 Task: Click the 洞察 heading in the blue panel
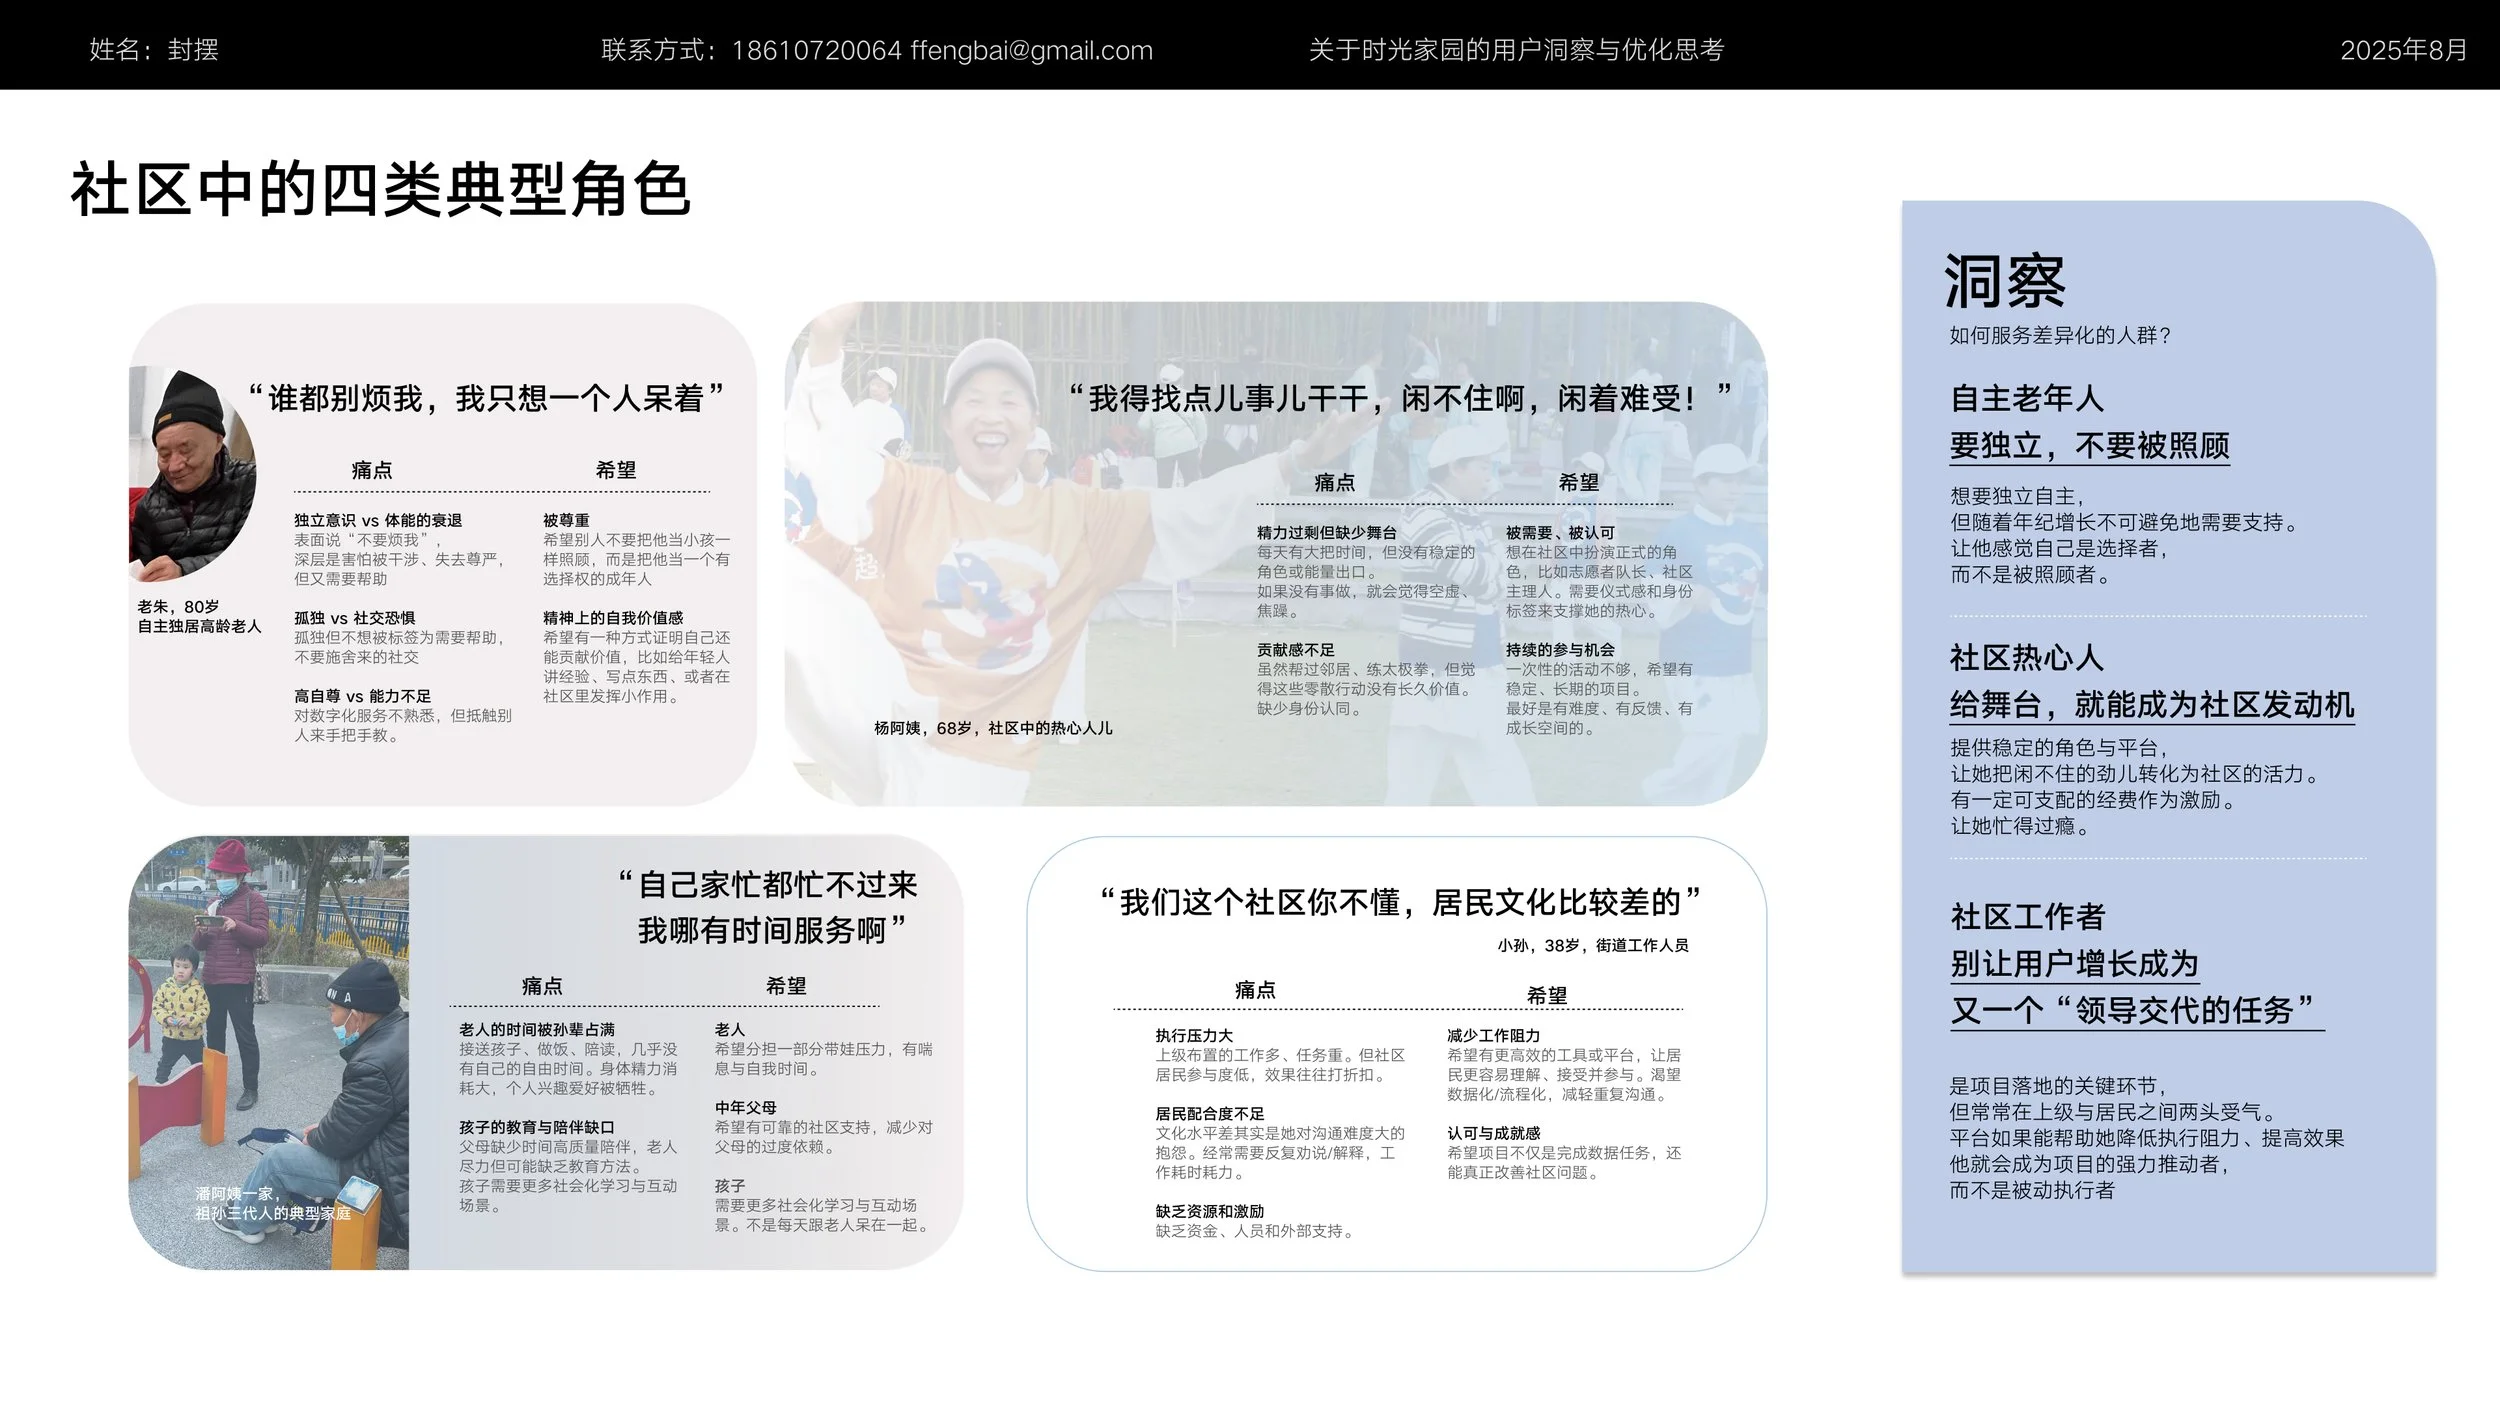[2004, 282]
